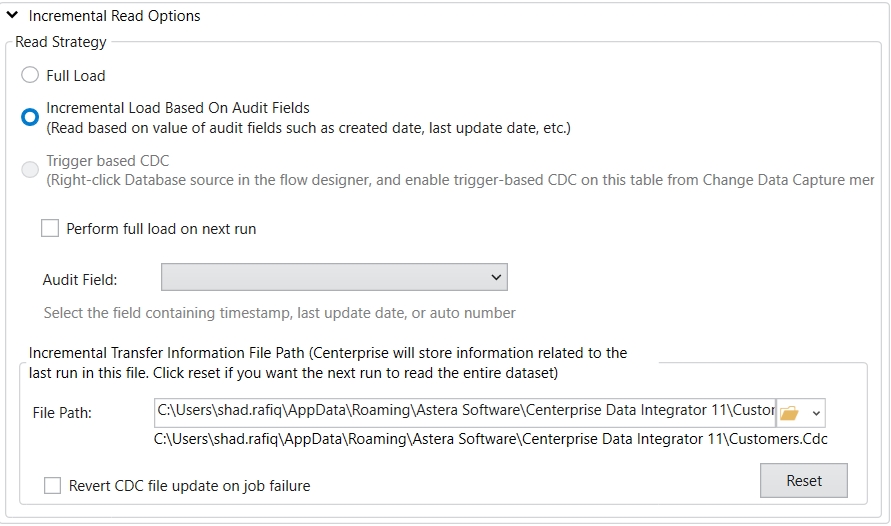
Task: Click the Read Strategy group label
Action: (60, 42)
